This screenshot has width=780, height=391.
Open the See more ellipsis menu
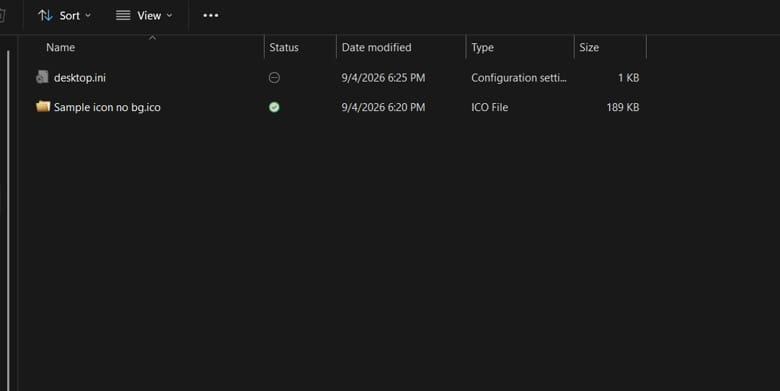tap(210, 15)
